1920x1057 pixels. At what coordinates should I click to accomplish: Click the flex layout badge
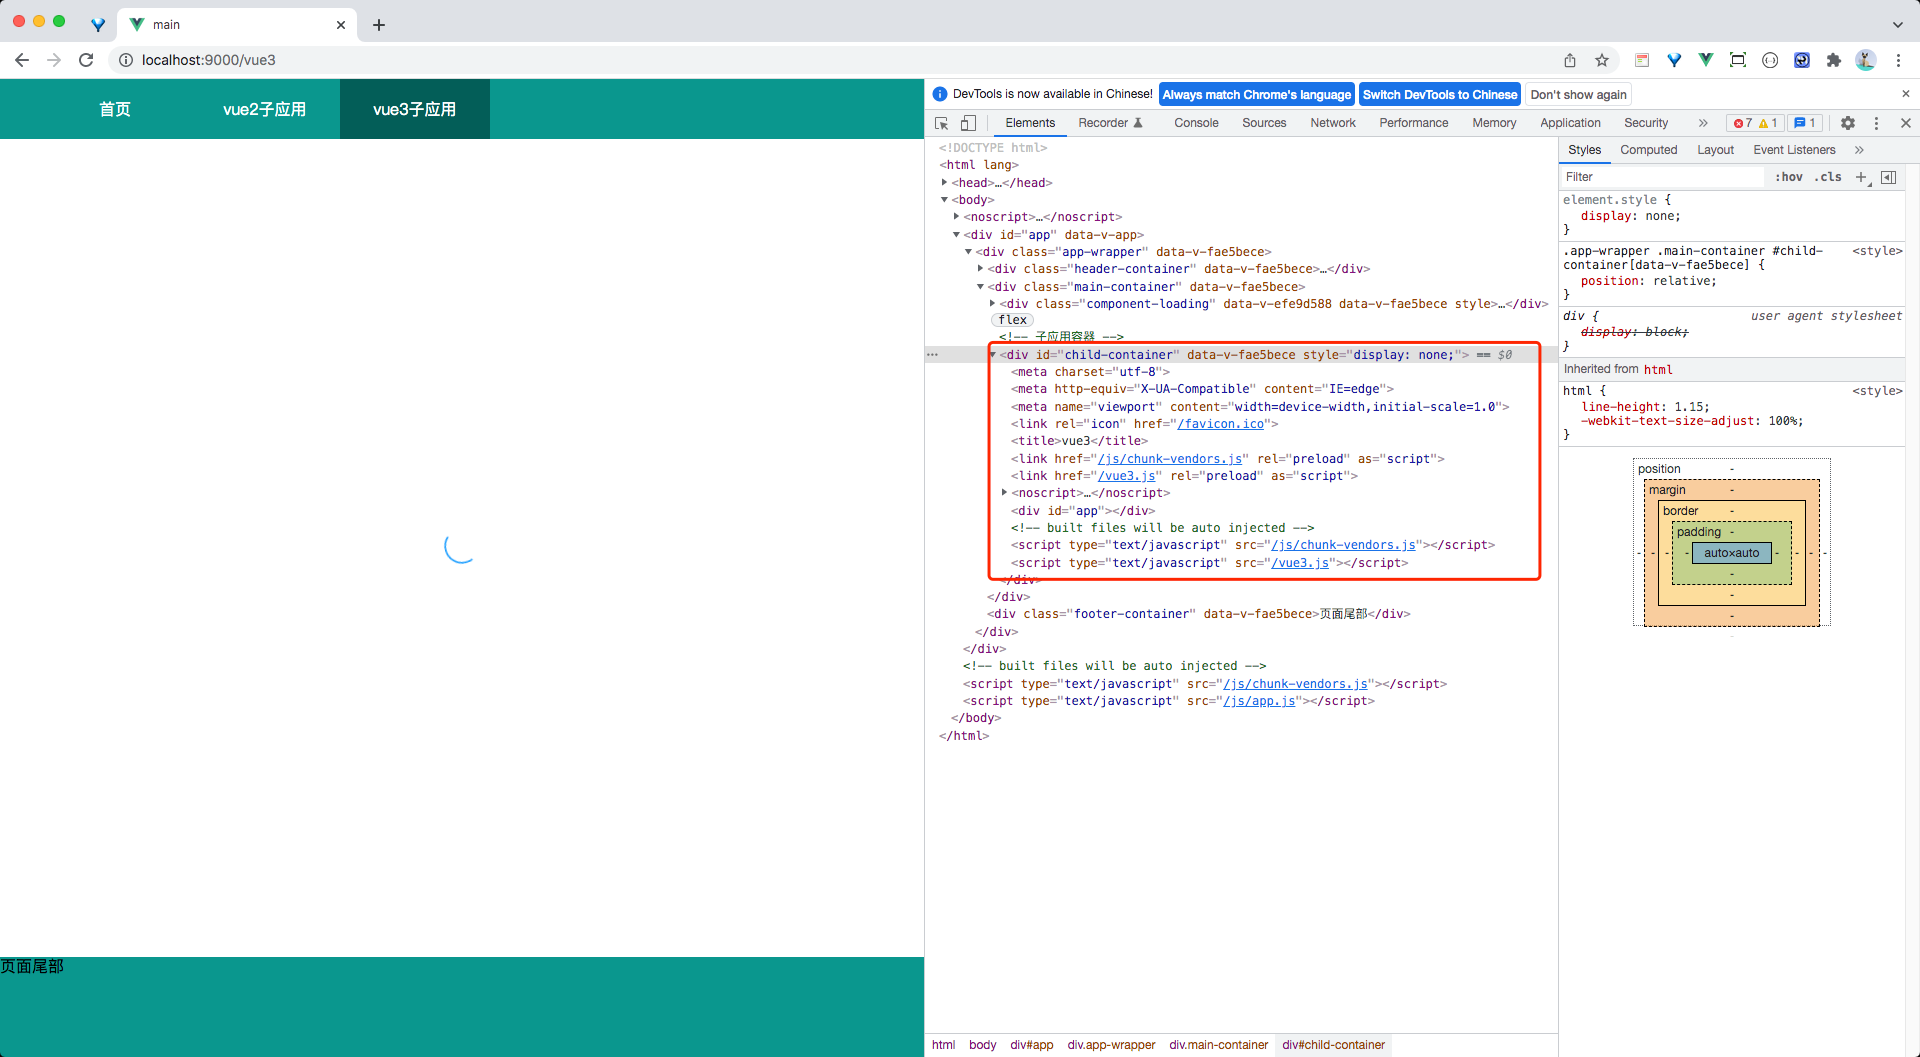[x=1012, y=320]
